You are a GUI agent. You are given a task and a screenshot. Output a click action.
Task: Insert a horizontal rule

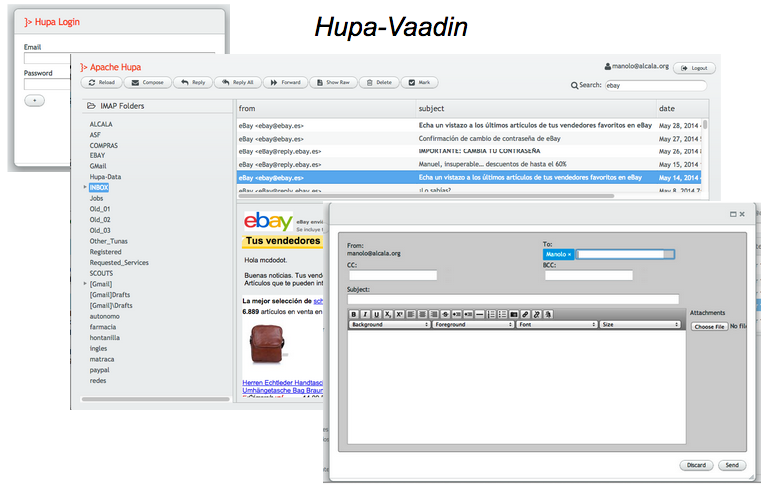click(480, 314)
